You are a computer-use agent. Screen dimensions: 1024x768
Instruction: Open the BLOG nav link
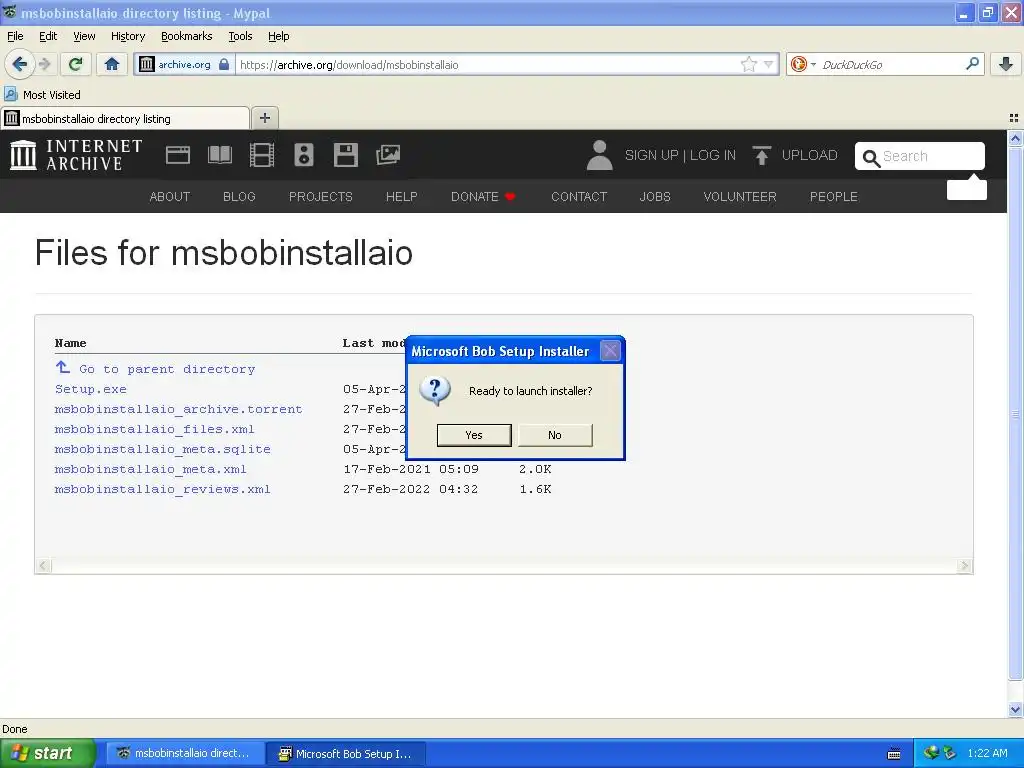click(x=239, y=197)
